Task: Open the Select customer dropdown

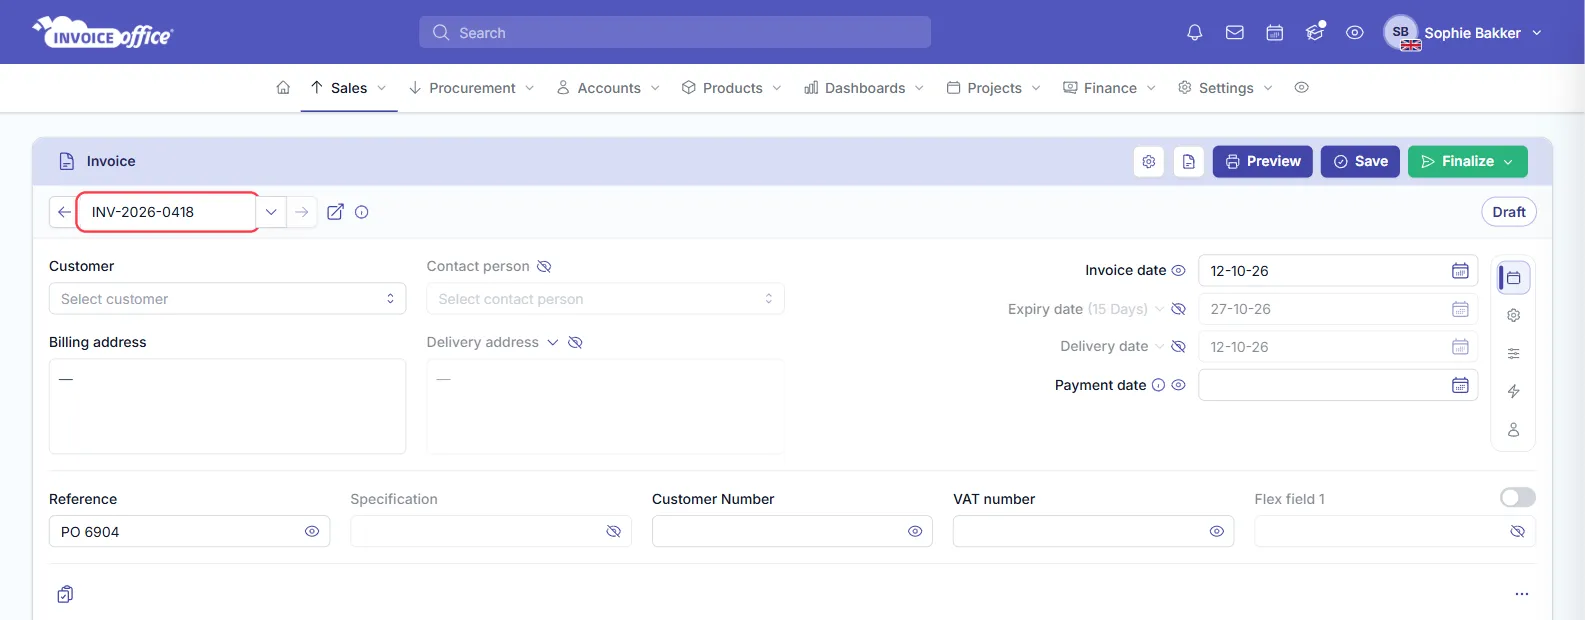Action: click(x=228, y=299)
